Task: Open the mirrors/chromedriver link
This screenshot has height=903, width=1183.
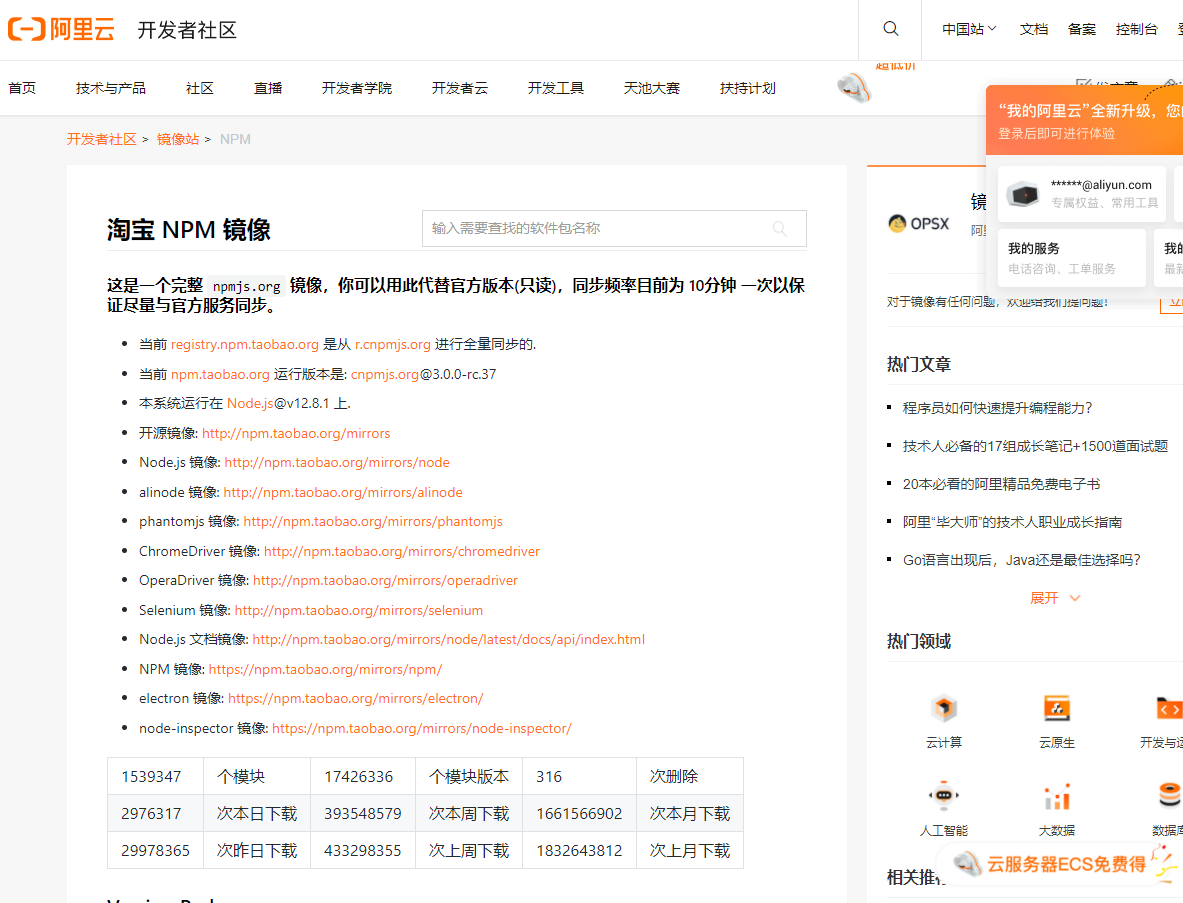Action: click(402, 551)
